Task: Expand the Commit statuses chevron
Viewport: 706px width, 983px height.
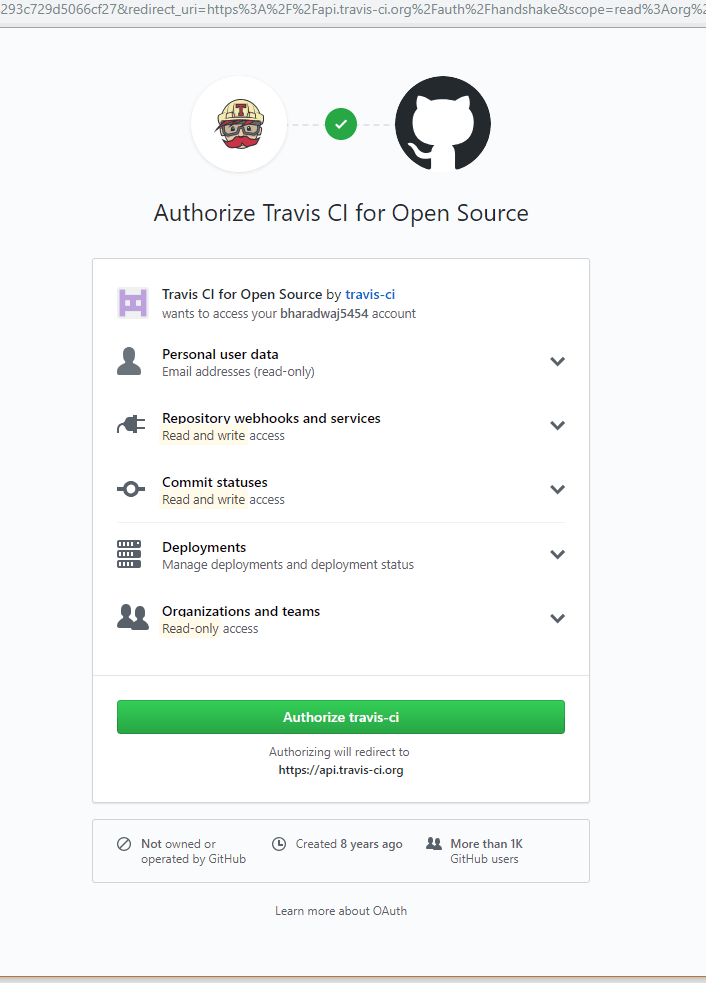Action: (558, 490)
